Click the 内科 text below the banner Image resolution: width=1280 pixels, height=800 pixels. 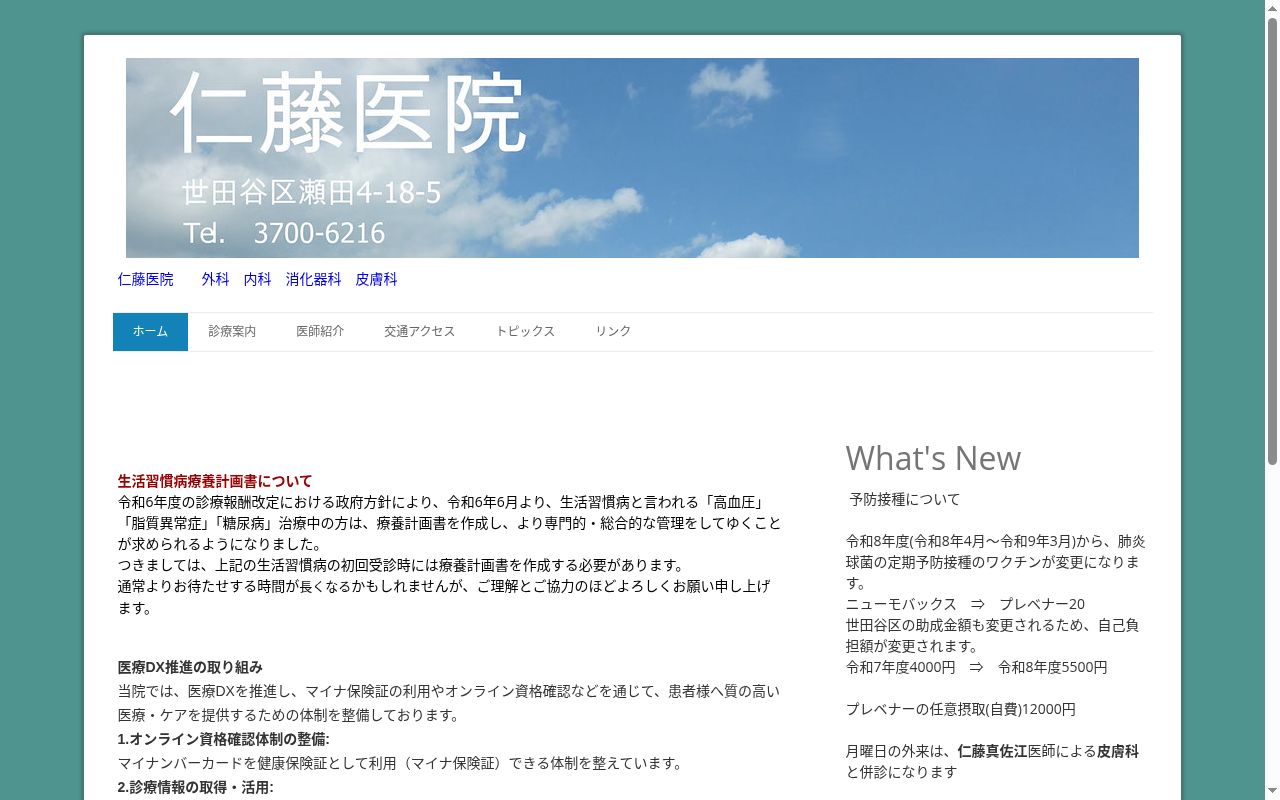point(257,280)
